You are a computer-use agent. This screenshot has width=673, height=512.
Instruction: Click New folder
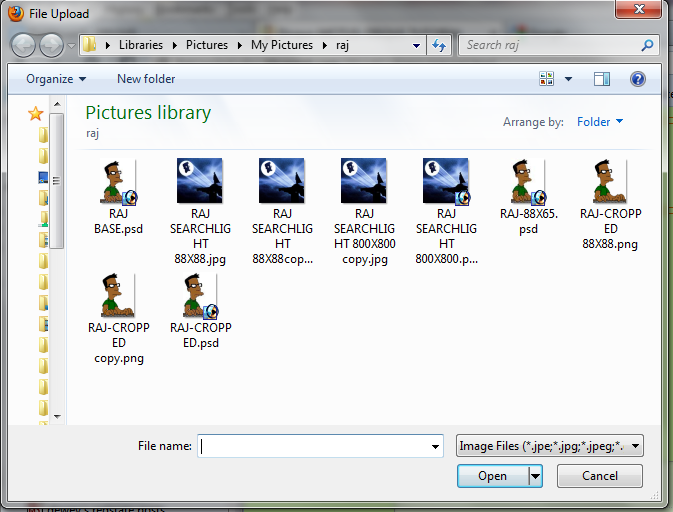pos(146,79)
